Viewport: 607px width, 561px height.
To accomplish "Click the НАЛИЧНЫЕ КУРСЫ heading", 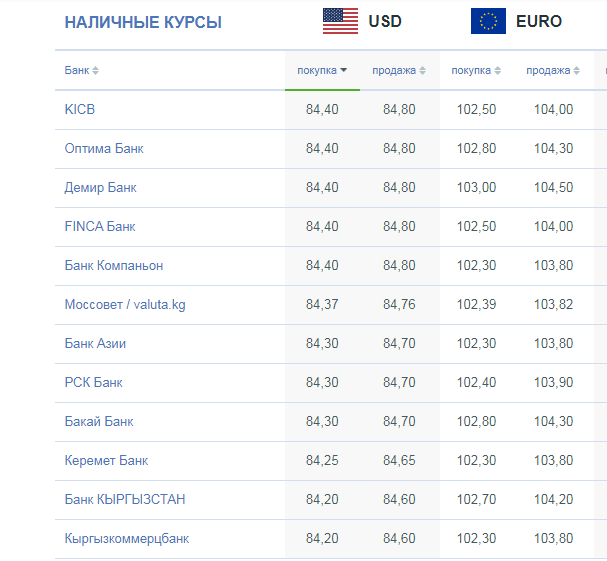I will click(143, 22).
